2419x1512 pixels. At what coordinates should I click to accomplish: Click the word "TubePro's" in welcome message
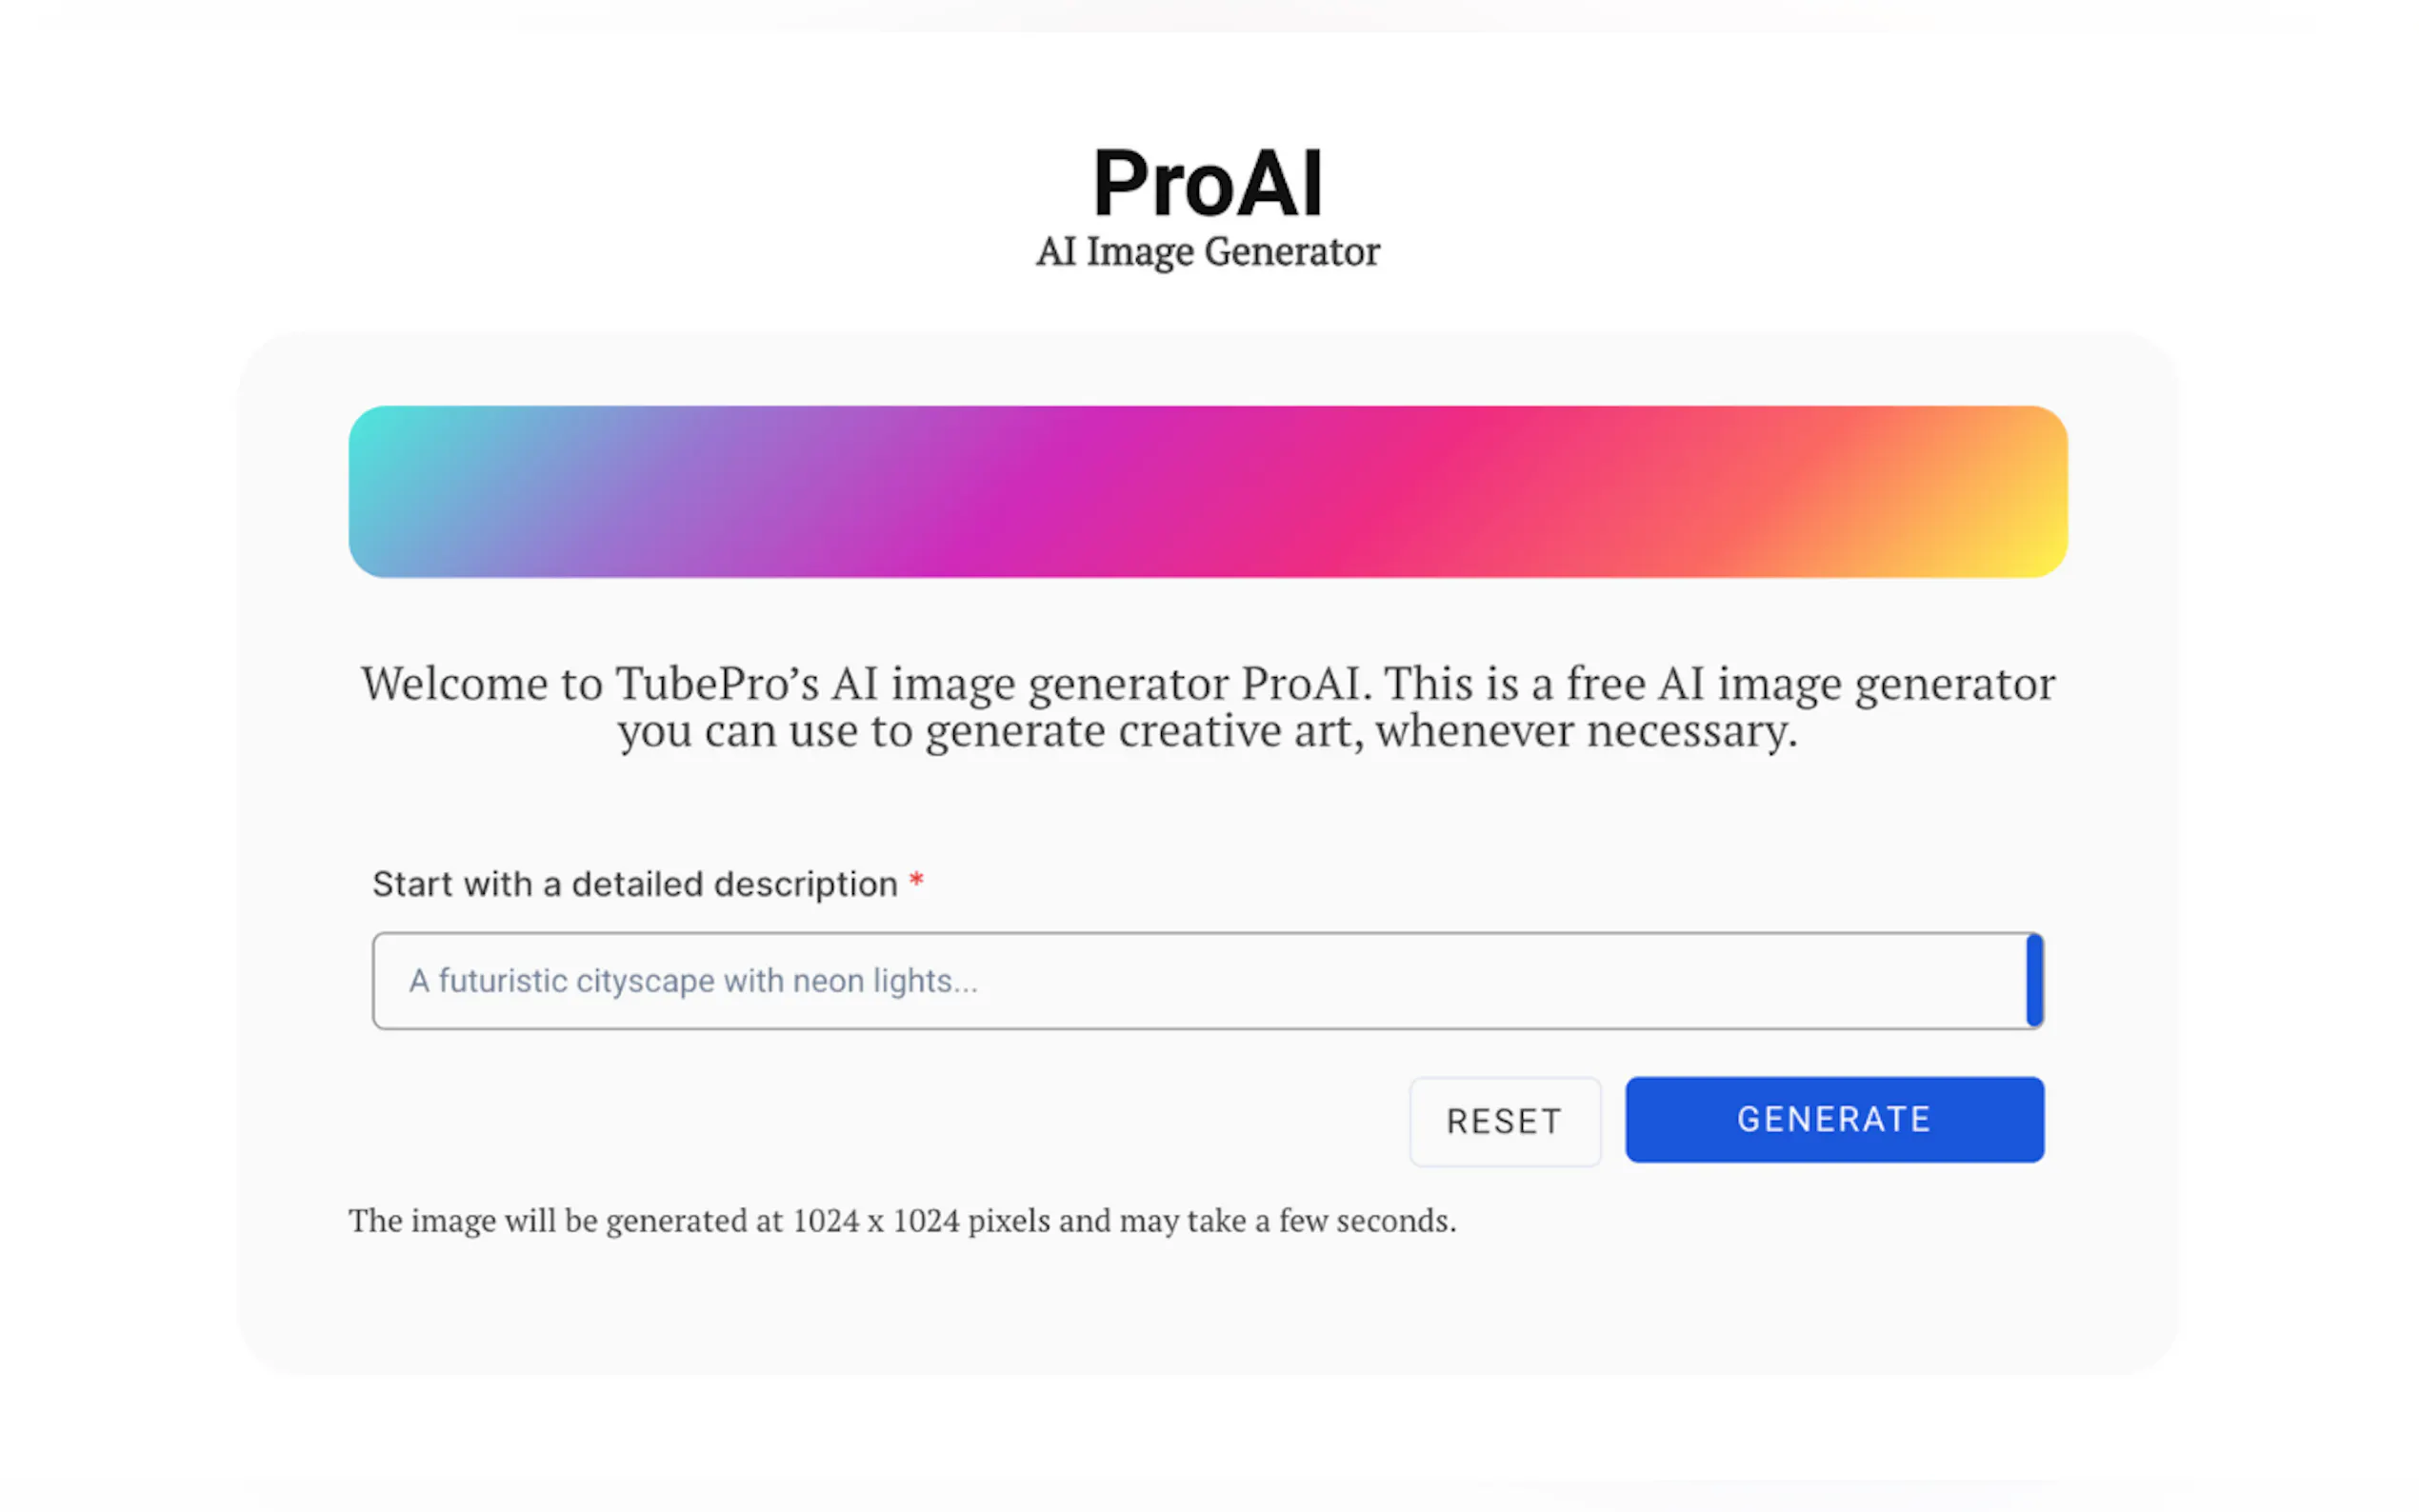pyautogui.click(x=716, y=684)
